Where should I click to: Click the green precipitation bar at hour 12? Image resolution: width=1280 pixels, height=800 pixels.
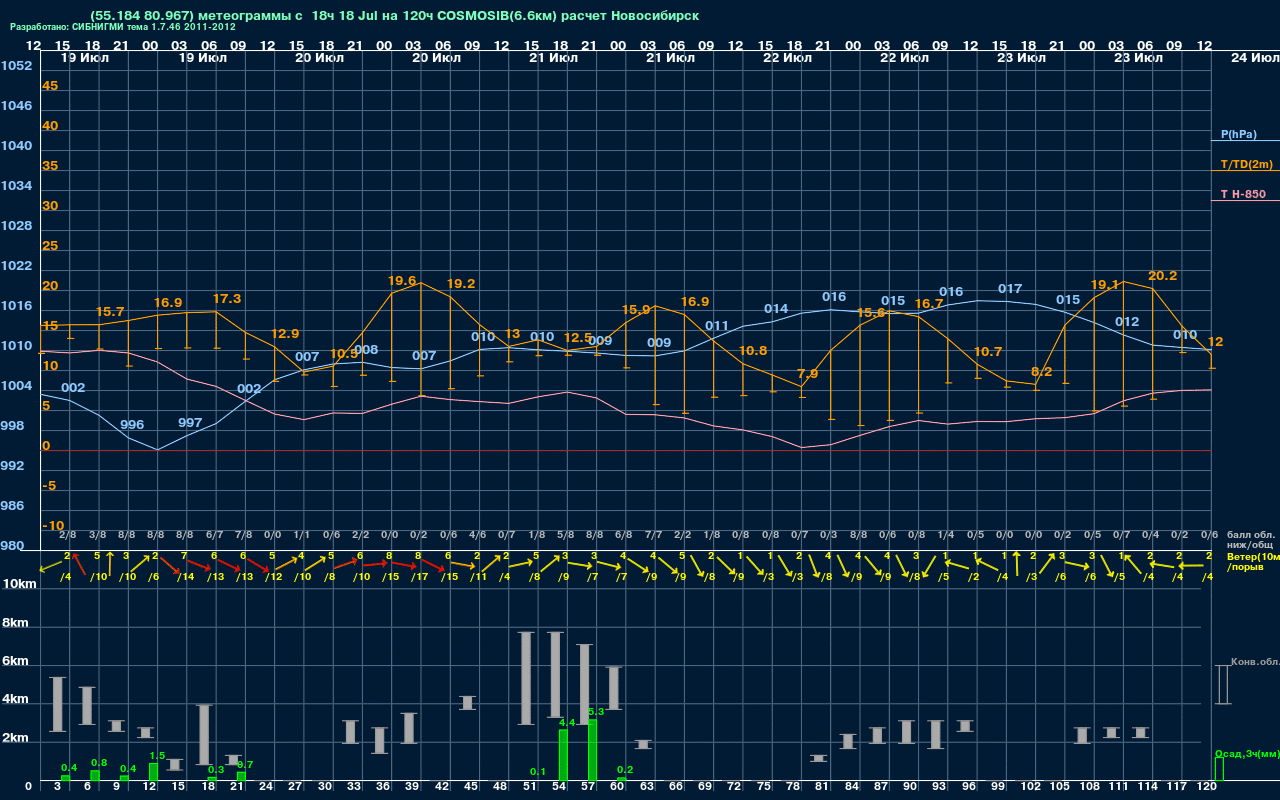click(x=153, y=772)
